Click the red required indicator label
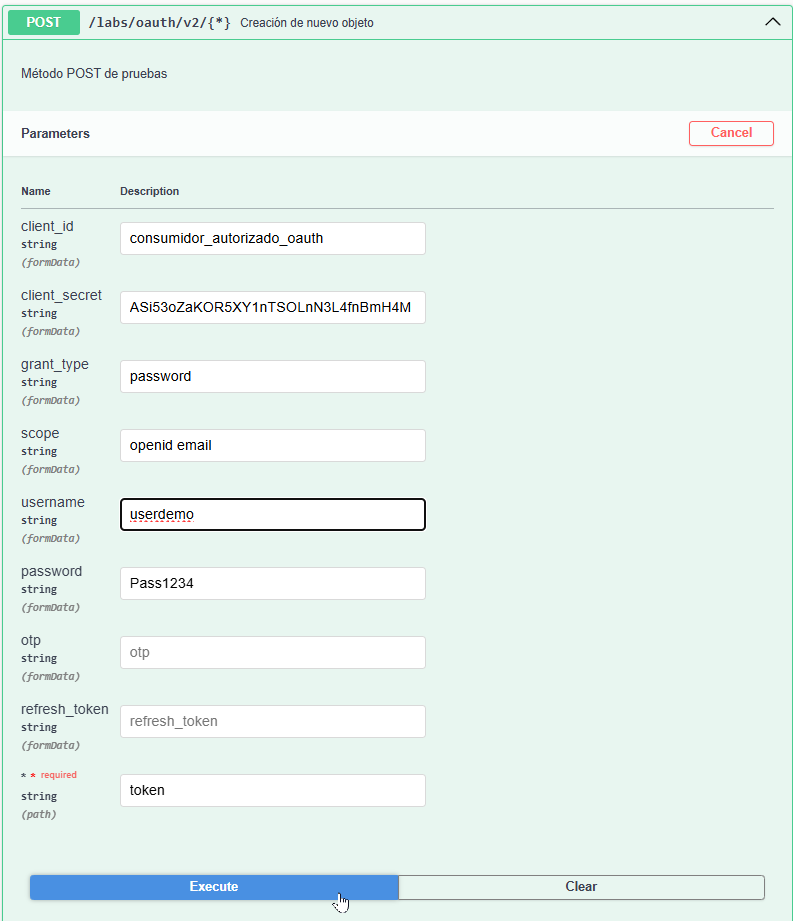 click(50, 774)
